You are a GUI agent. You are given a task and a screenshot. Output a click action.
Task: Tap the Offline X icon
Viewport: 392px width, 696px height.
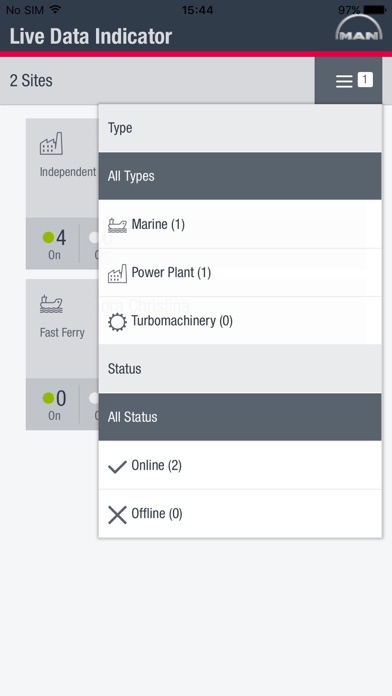point(117,515)
